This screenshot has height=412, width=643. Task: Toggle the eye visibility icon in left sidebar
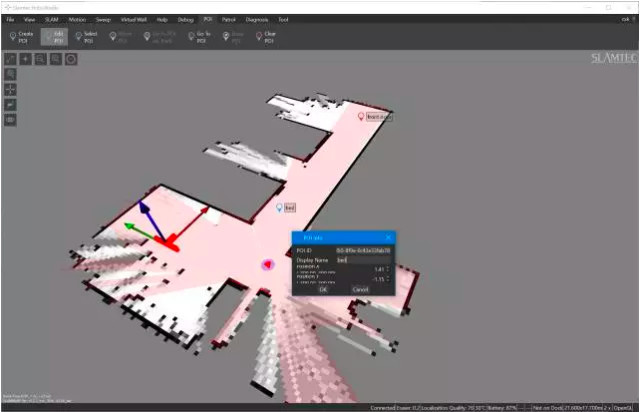pos(11,119)
